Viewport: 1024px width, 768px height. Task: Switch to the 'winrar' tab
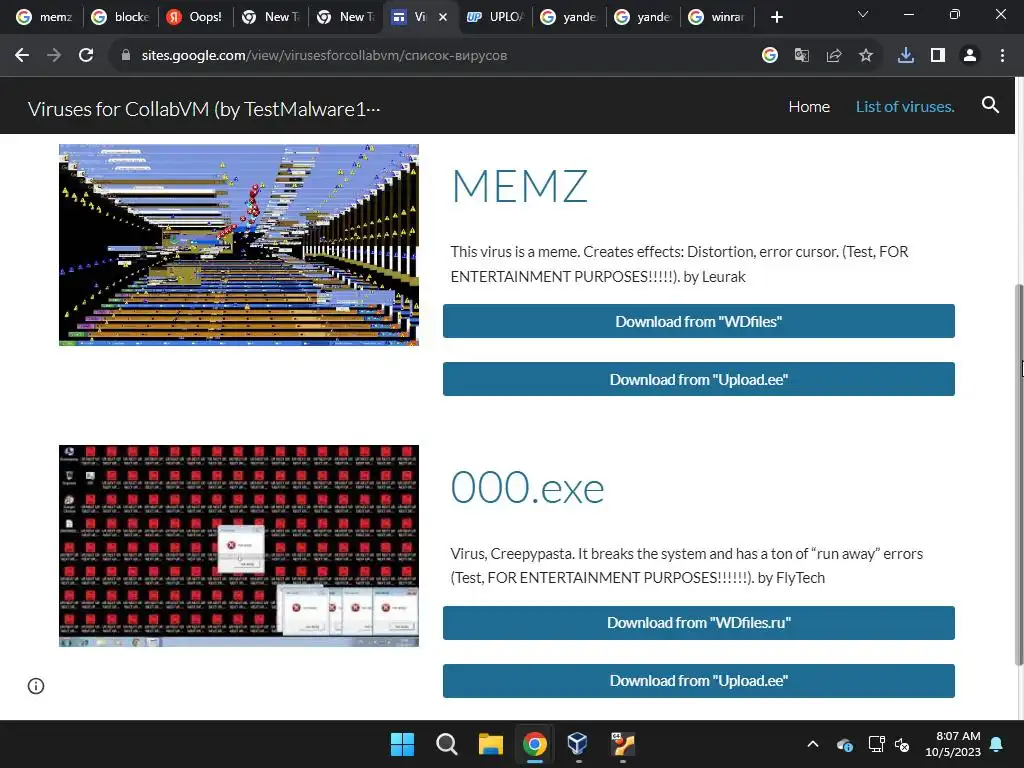[x=717, y=18]
